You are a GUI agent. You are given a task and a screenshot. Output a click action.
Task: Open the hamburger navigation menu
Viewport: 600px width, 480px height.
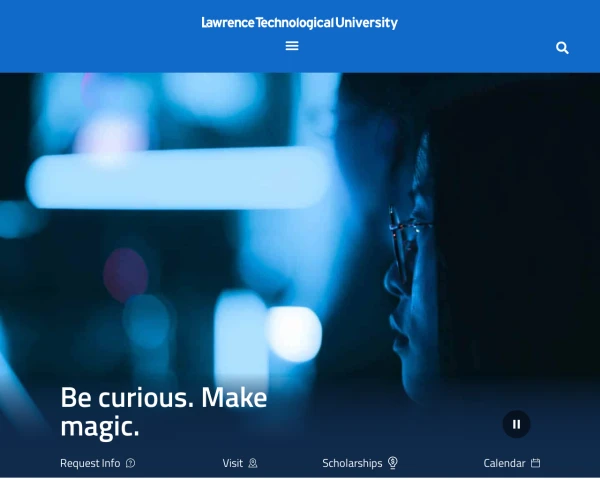point(292,46)
